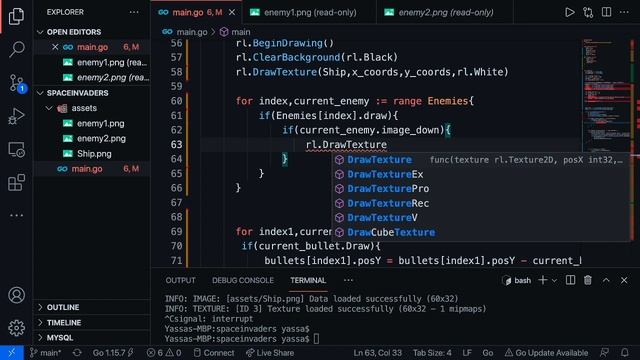The width and height of the screenshot is (640, 360).
Task: Open feedback icon in status bar
Action: [x=604, y=353]
